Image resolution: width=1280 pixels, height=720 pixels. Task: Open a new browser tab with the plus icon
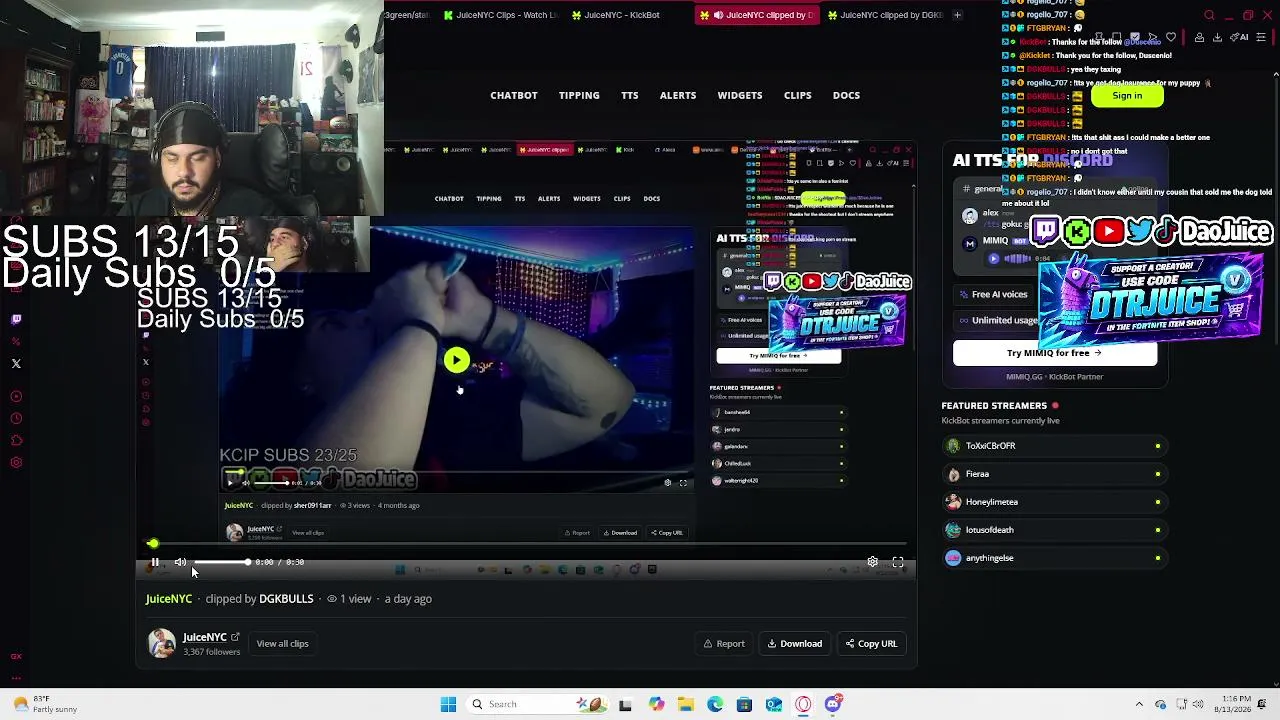pos(957,15)
